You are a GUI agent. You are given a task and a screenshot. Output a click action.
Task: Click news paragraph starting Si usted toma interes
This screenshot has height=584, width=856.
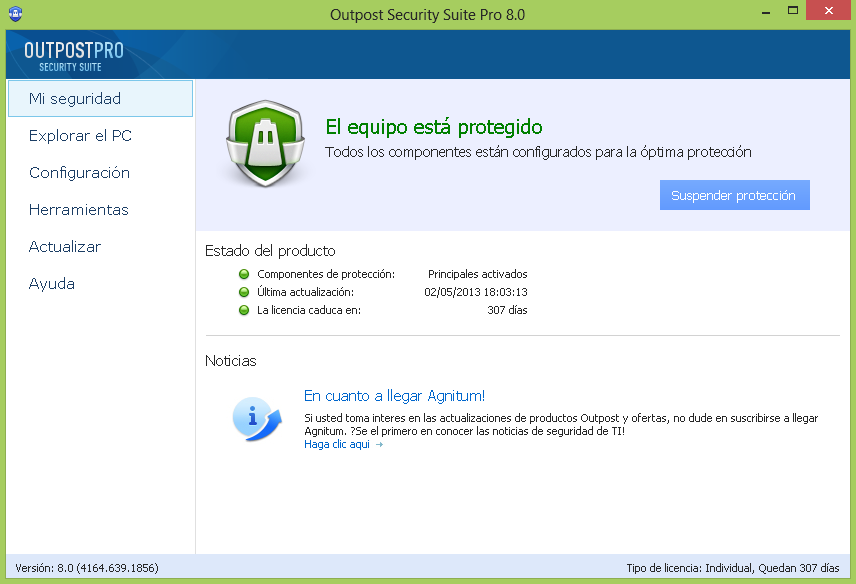point(561,425)
